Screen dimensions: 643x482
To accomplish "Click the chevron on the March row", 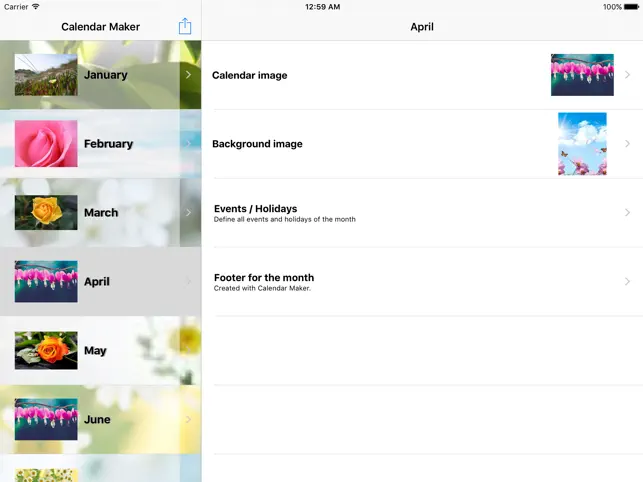I will tap(188, 212).
